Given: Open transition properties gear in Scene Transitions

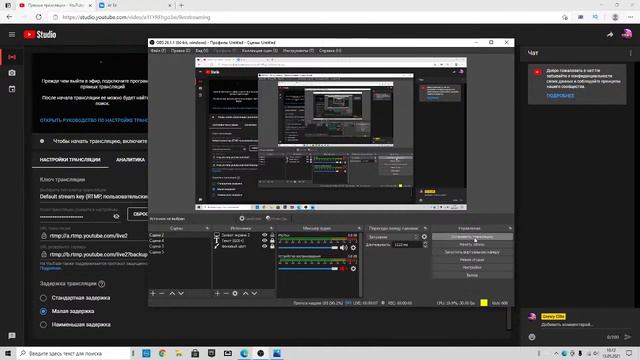Looking at the screenshot, I should [424, 237].
